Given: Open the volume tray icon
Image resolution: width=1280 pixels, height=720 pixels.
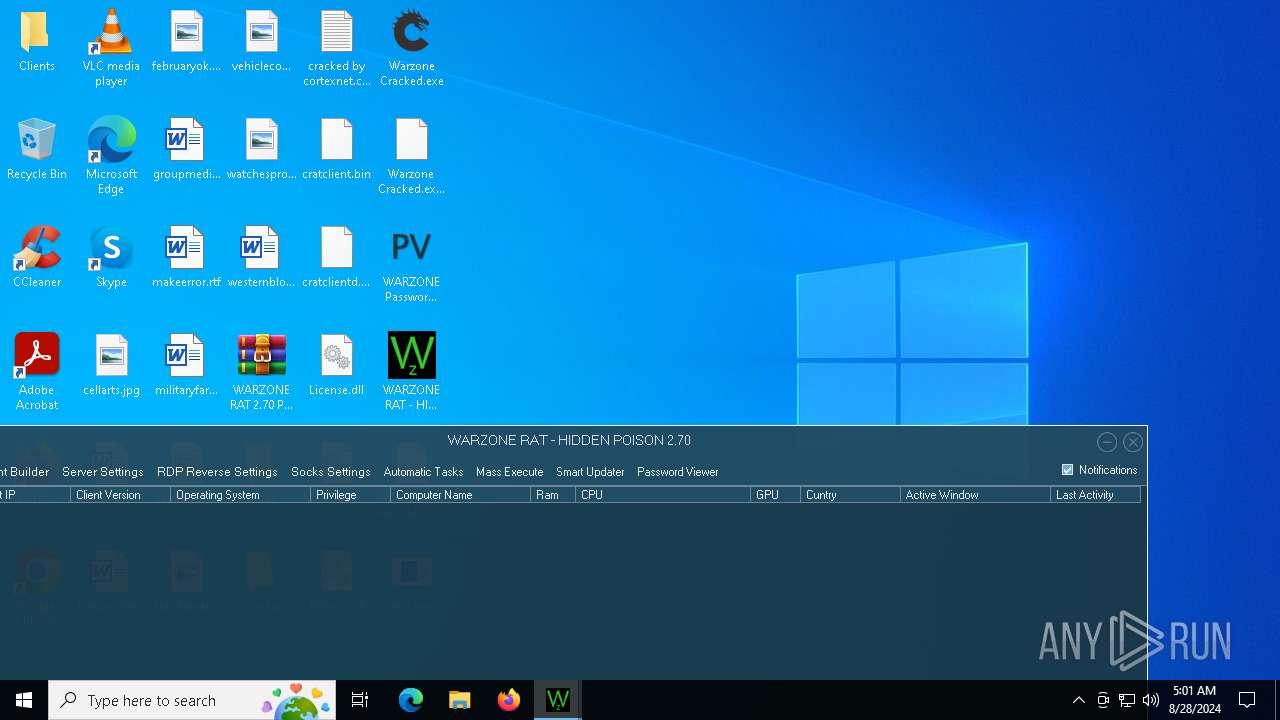Looking at the screenshot, I should [1151, 700].
